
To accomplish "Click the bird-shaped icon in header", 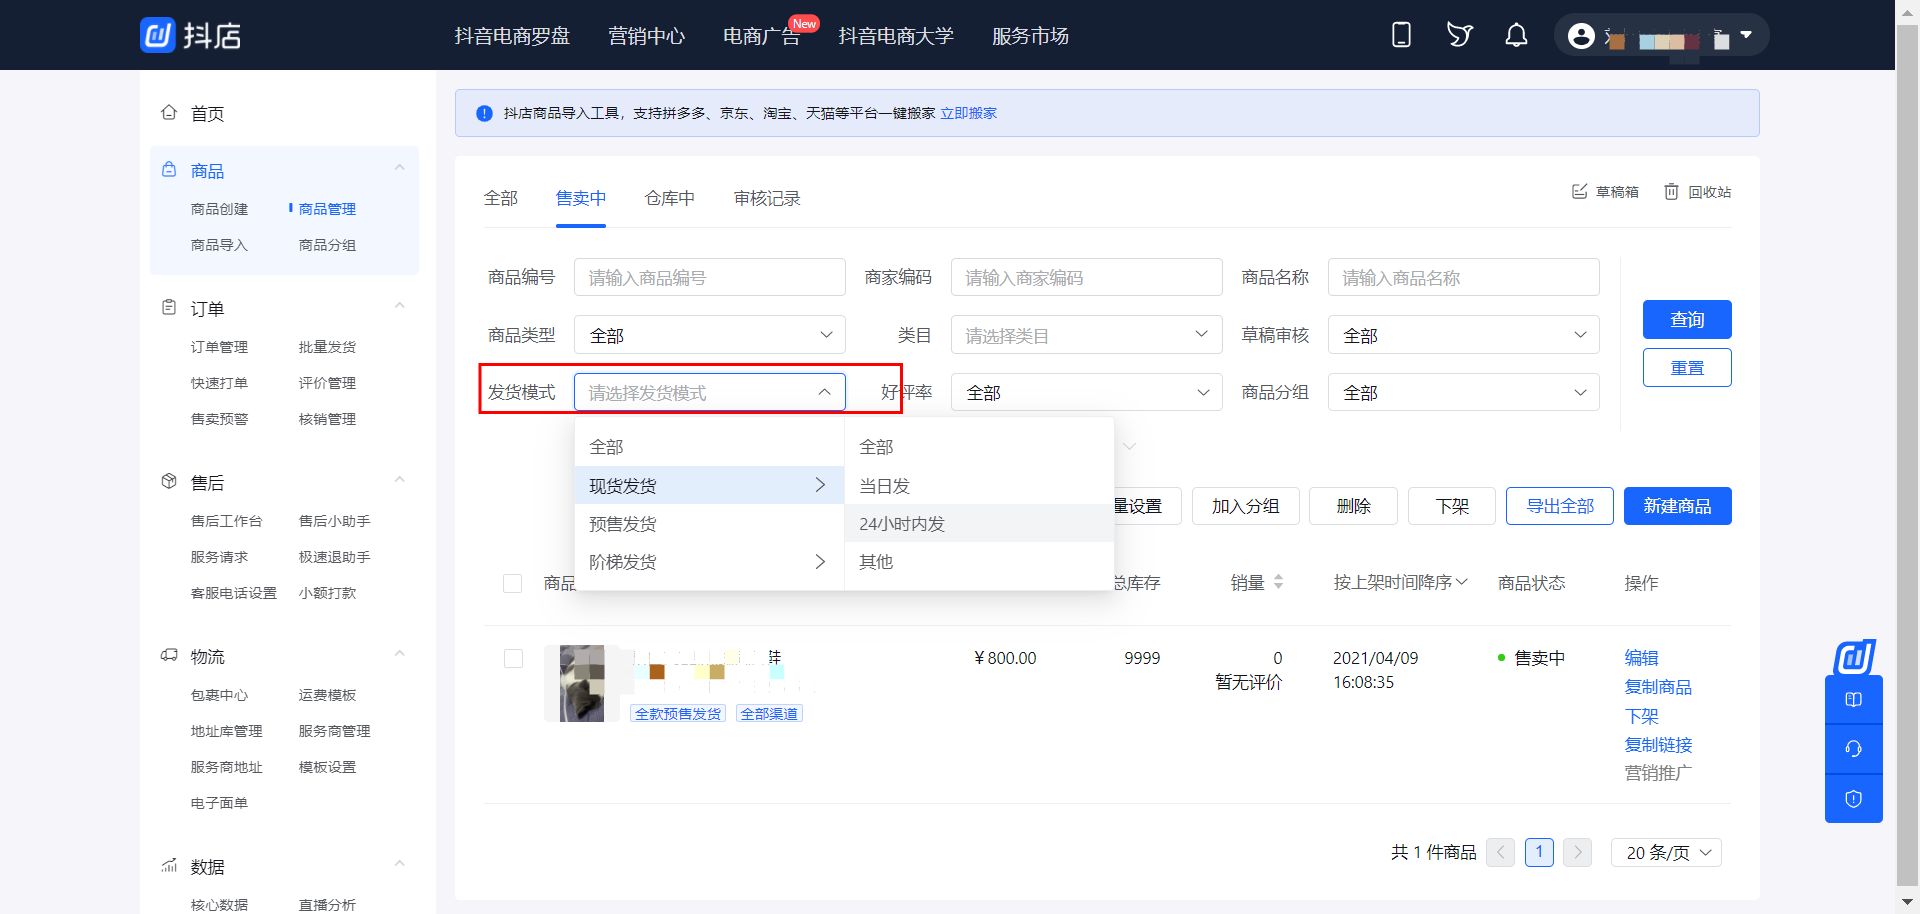I will [1459, 35].
